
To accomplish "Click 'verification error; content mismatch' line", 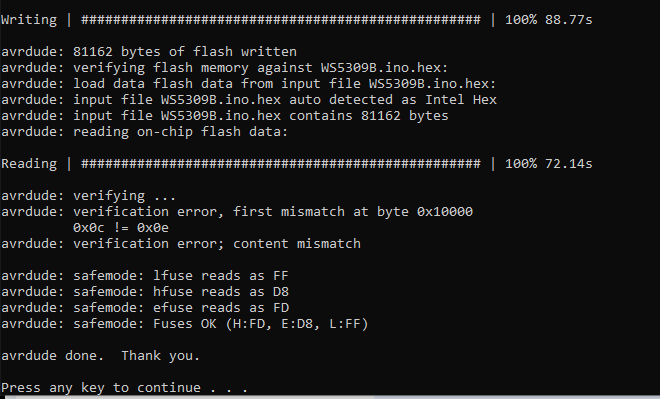I will [181, 244].
